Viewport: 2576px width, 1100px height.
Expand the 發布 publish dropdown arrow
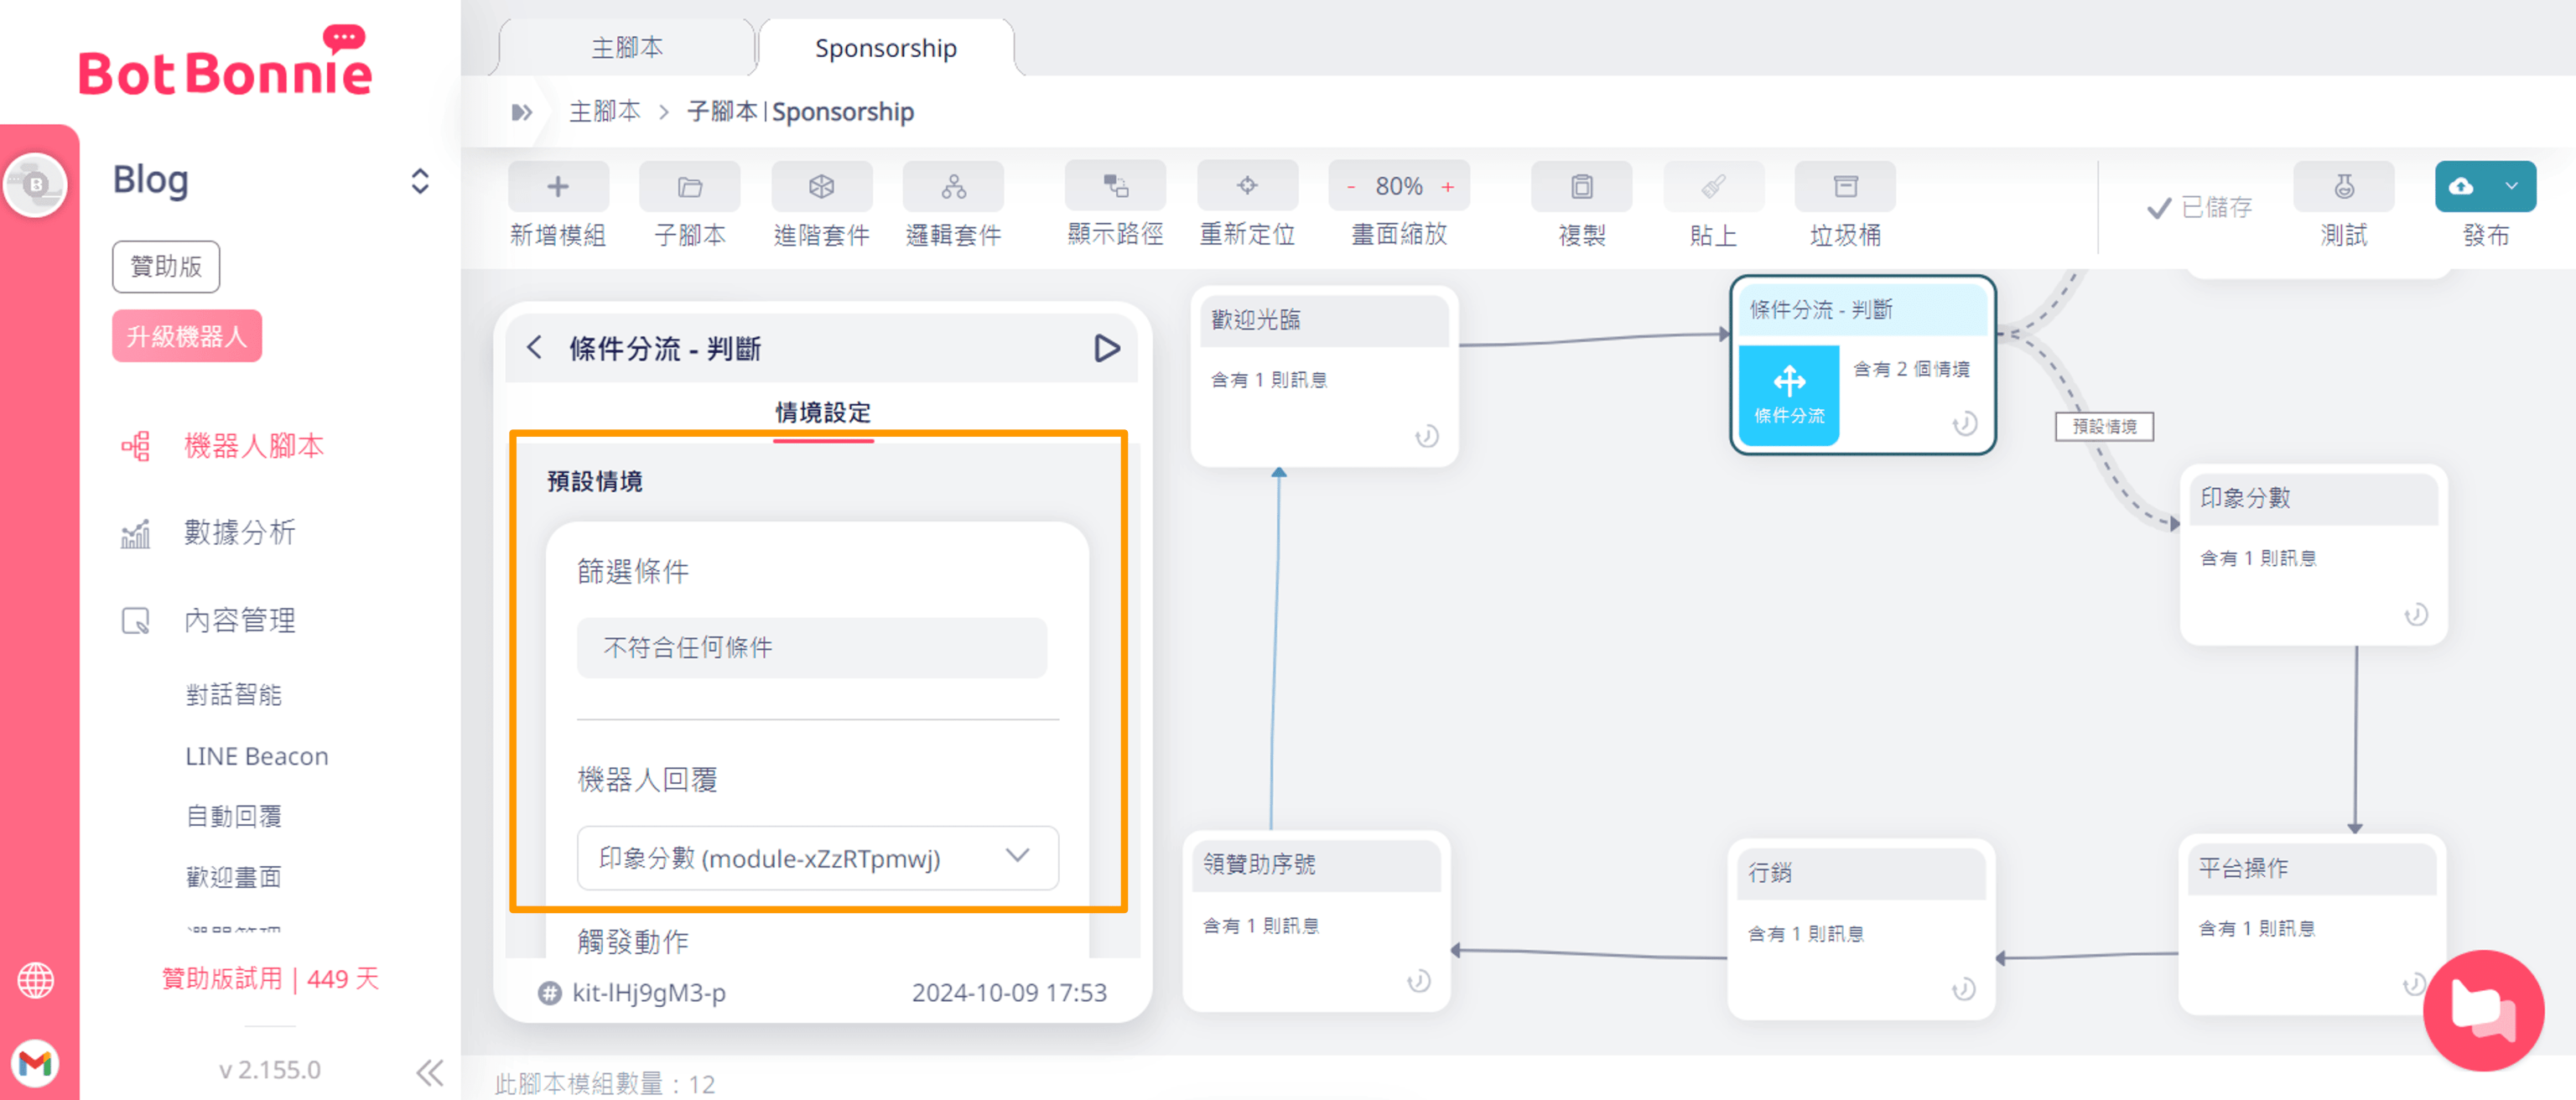(x=2511, y=186)
